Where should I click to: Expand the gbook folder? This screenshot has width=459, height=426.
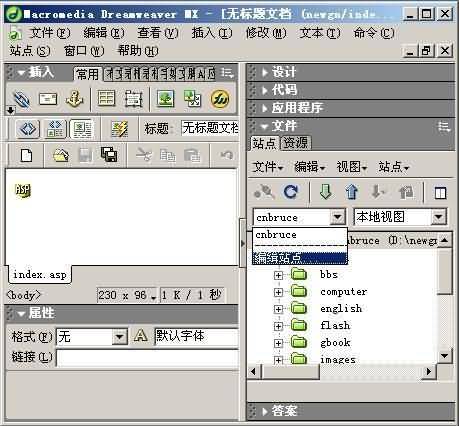(x=278, y=343)
